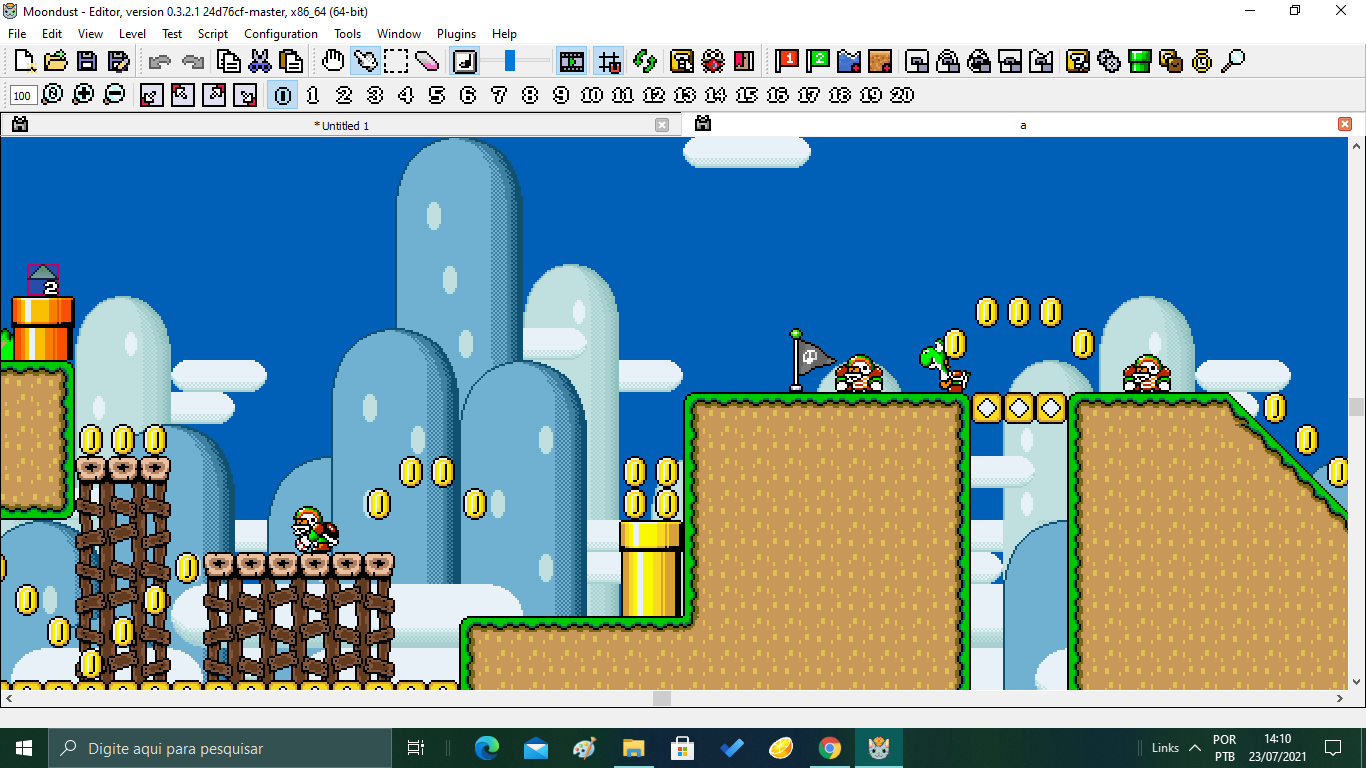This screenshot has height=768, width=1366.
Task: Click the vertical scrollbar thumb
Action: pos(1357,406)
